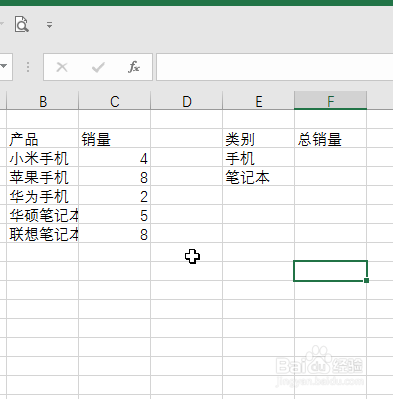Screen dimensions: 393x399
Task: Open Customize Quick Access Toolbar dropdown
Action: click(x=49, y=25)
